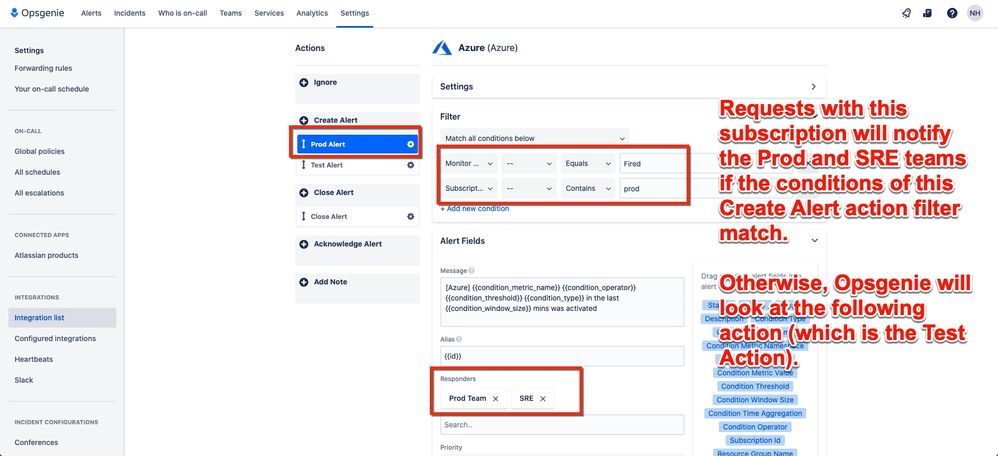
Task: Click the plus icon beside Add Note
Action: 304,282
